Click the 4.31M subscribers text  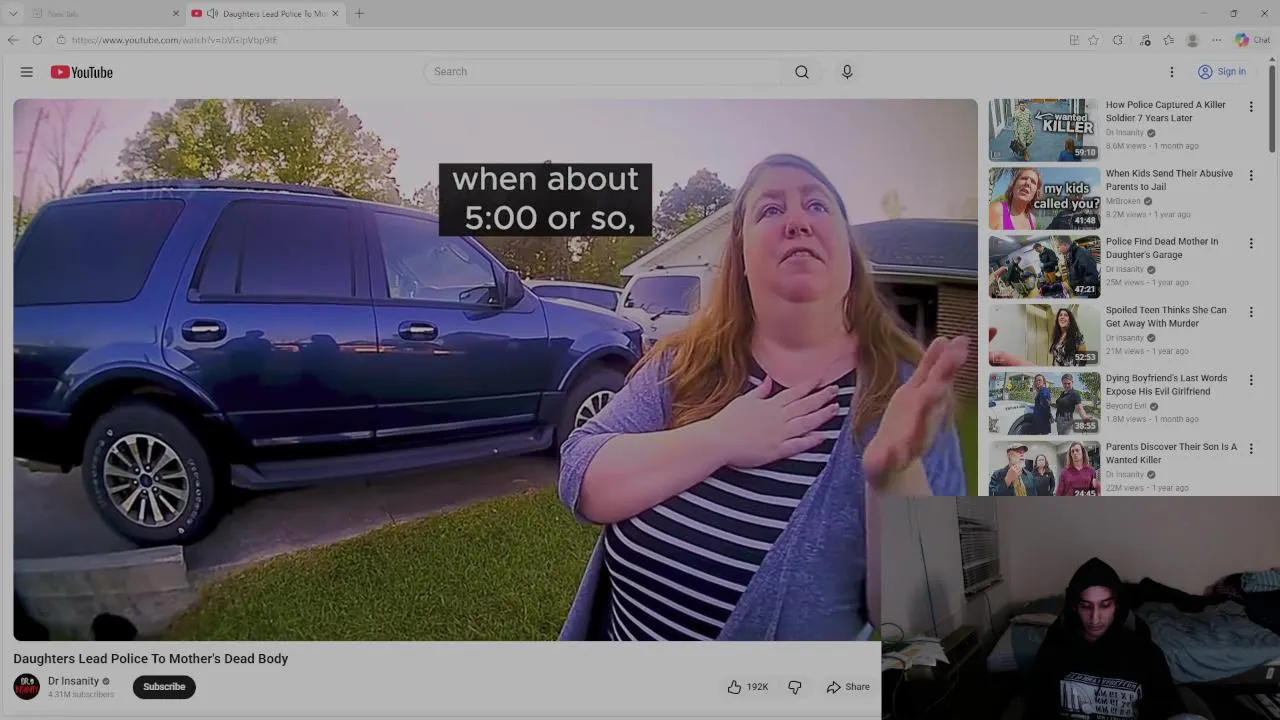[x=81, y=694]
